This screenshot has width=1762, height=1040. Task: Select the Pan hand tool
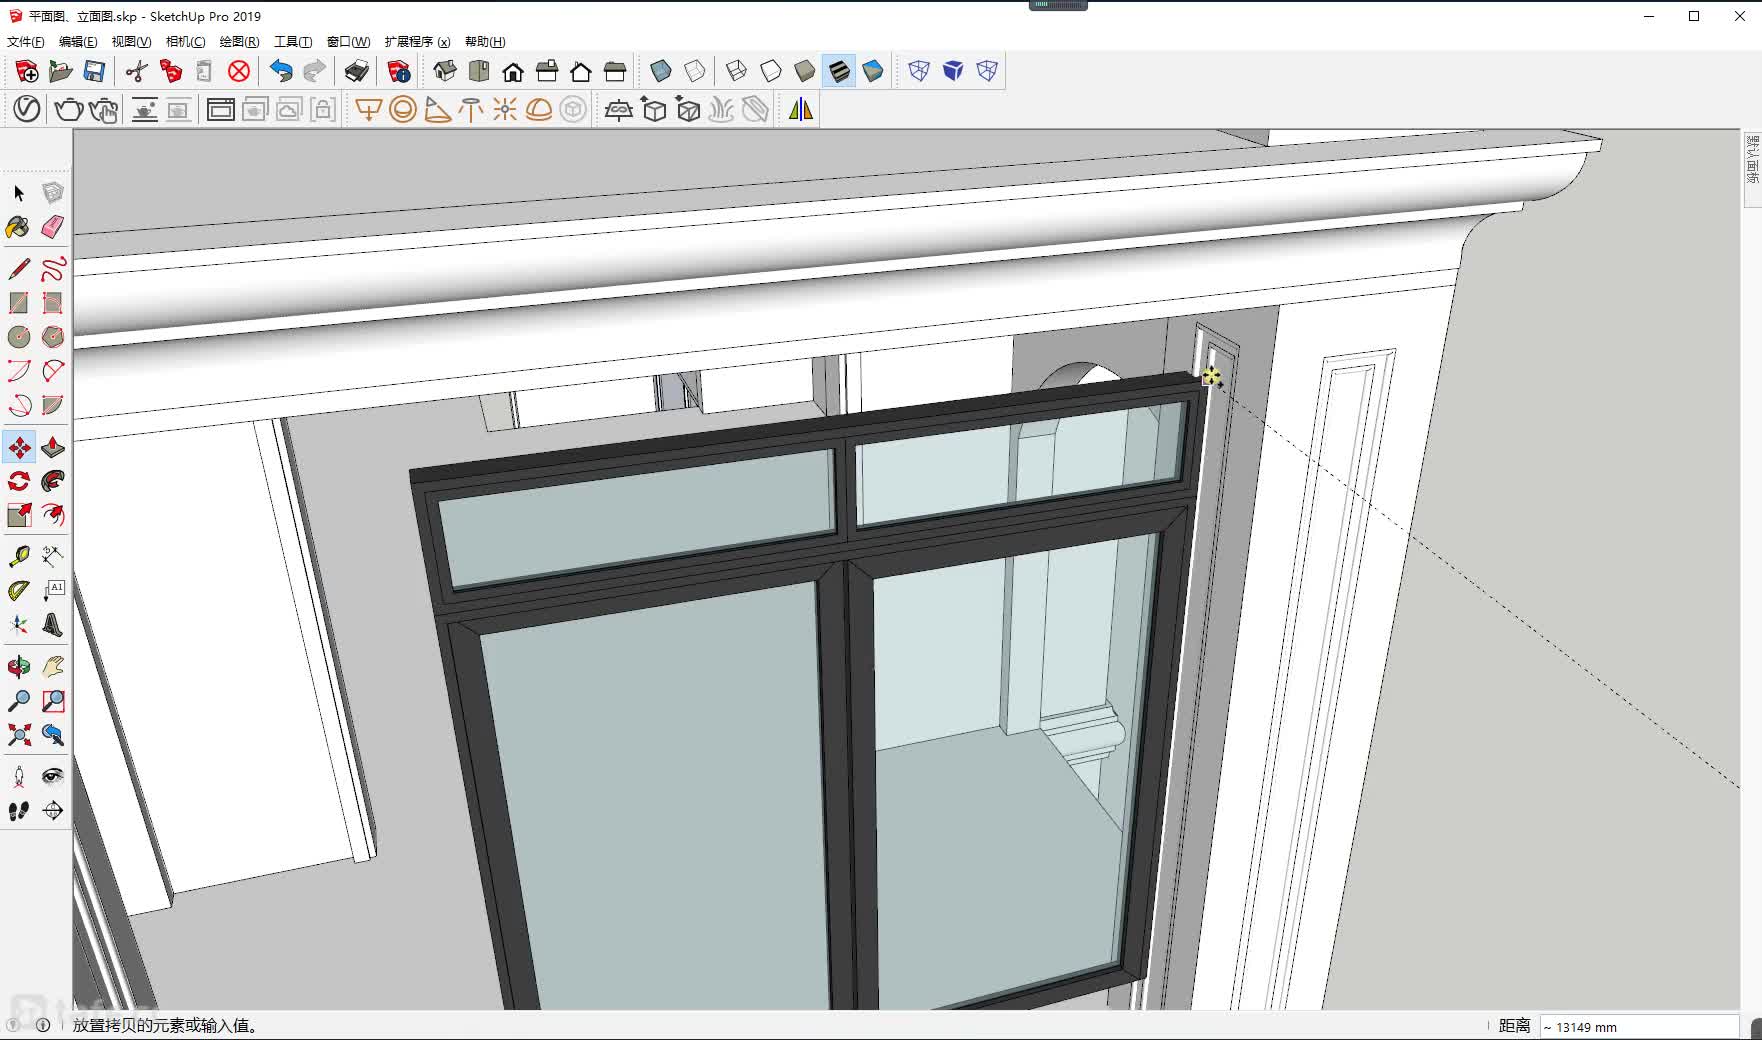point(53,667)
